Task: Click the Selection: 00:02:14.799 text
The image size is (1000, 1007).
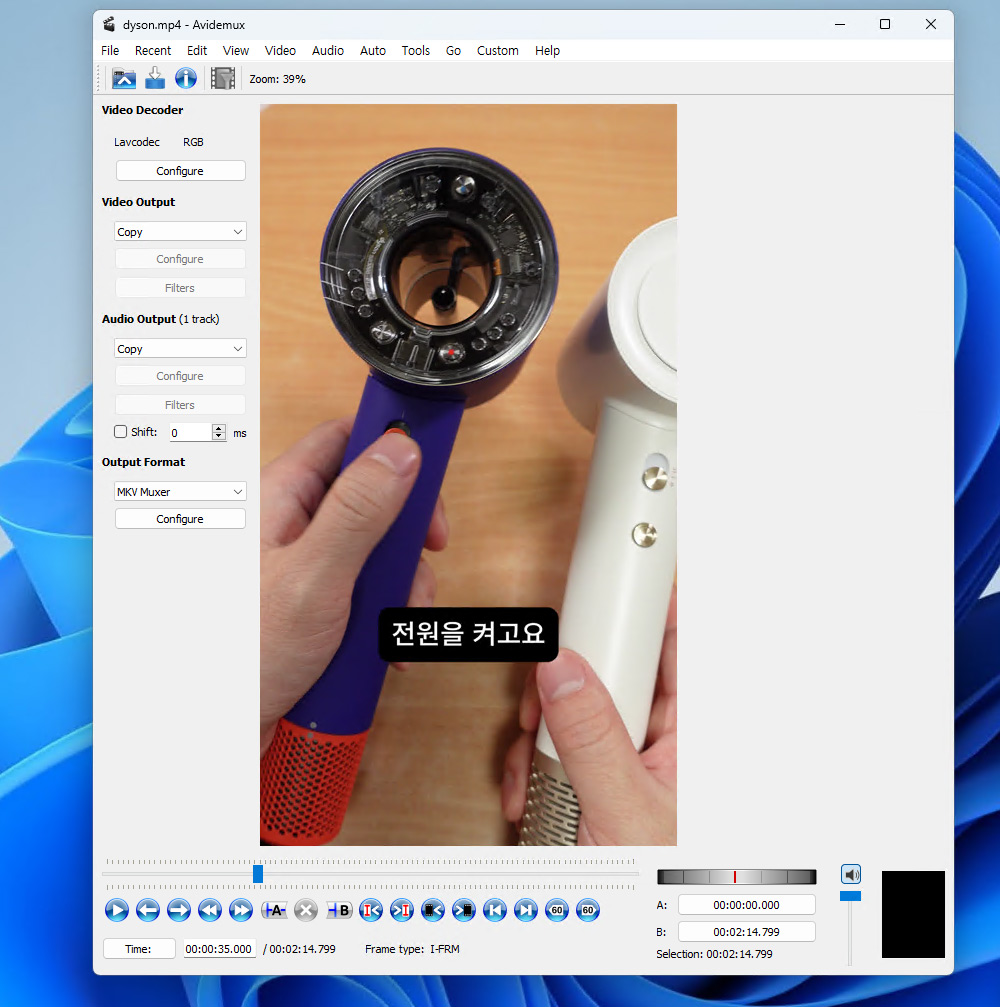Action: (714, 954)
